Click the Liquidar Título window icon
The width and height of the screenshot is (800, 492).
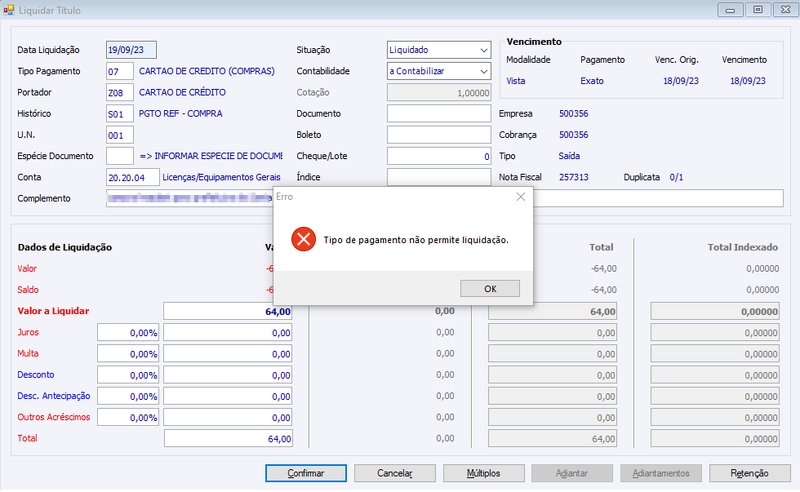tap(9, 10)
